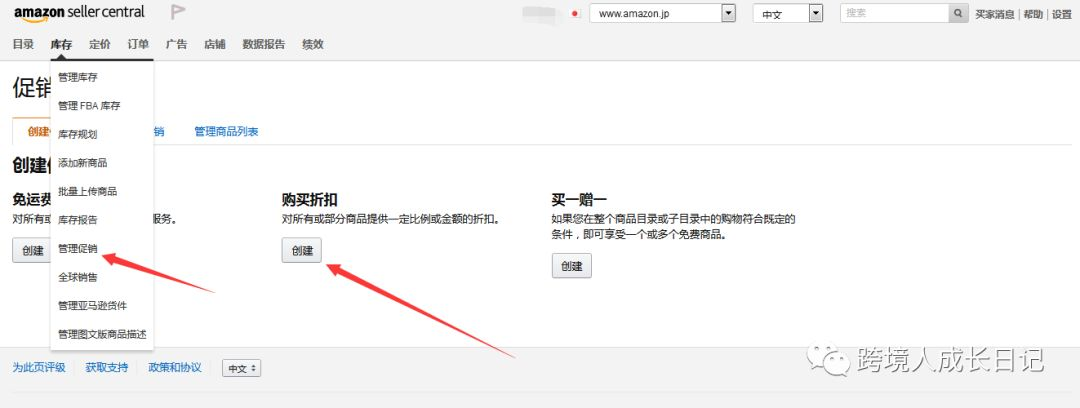
Task: Open the 中文 language dropdown in header
Action: coord(788,14)
